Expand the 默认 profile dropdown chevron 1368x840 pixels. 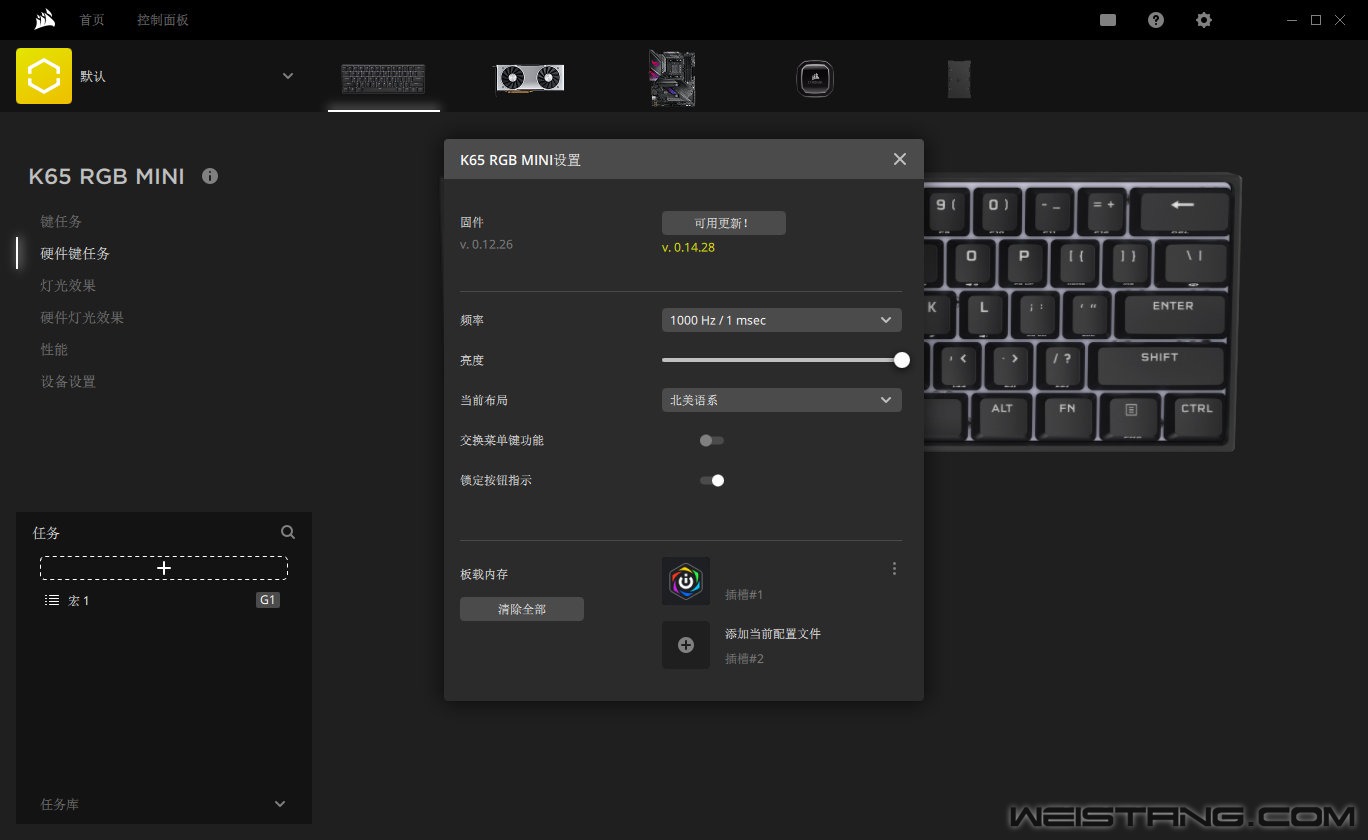pyautogui.click(x=288, y=76)
